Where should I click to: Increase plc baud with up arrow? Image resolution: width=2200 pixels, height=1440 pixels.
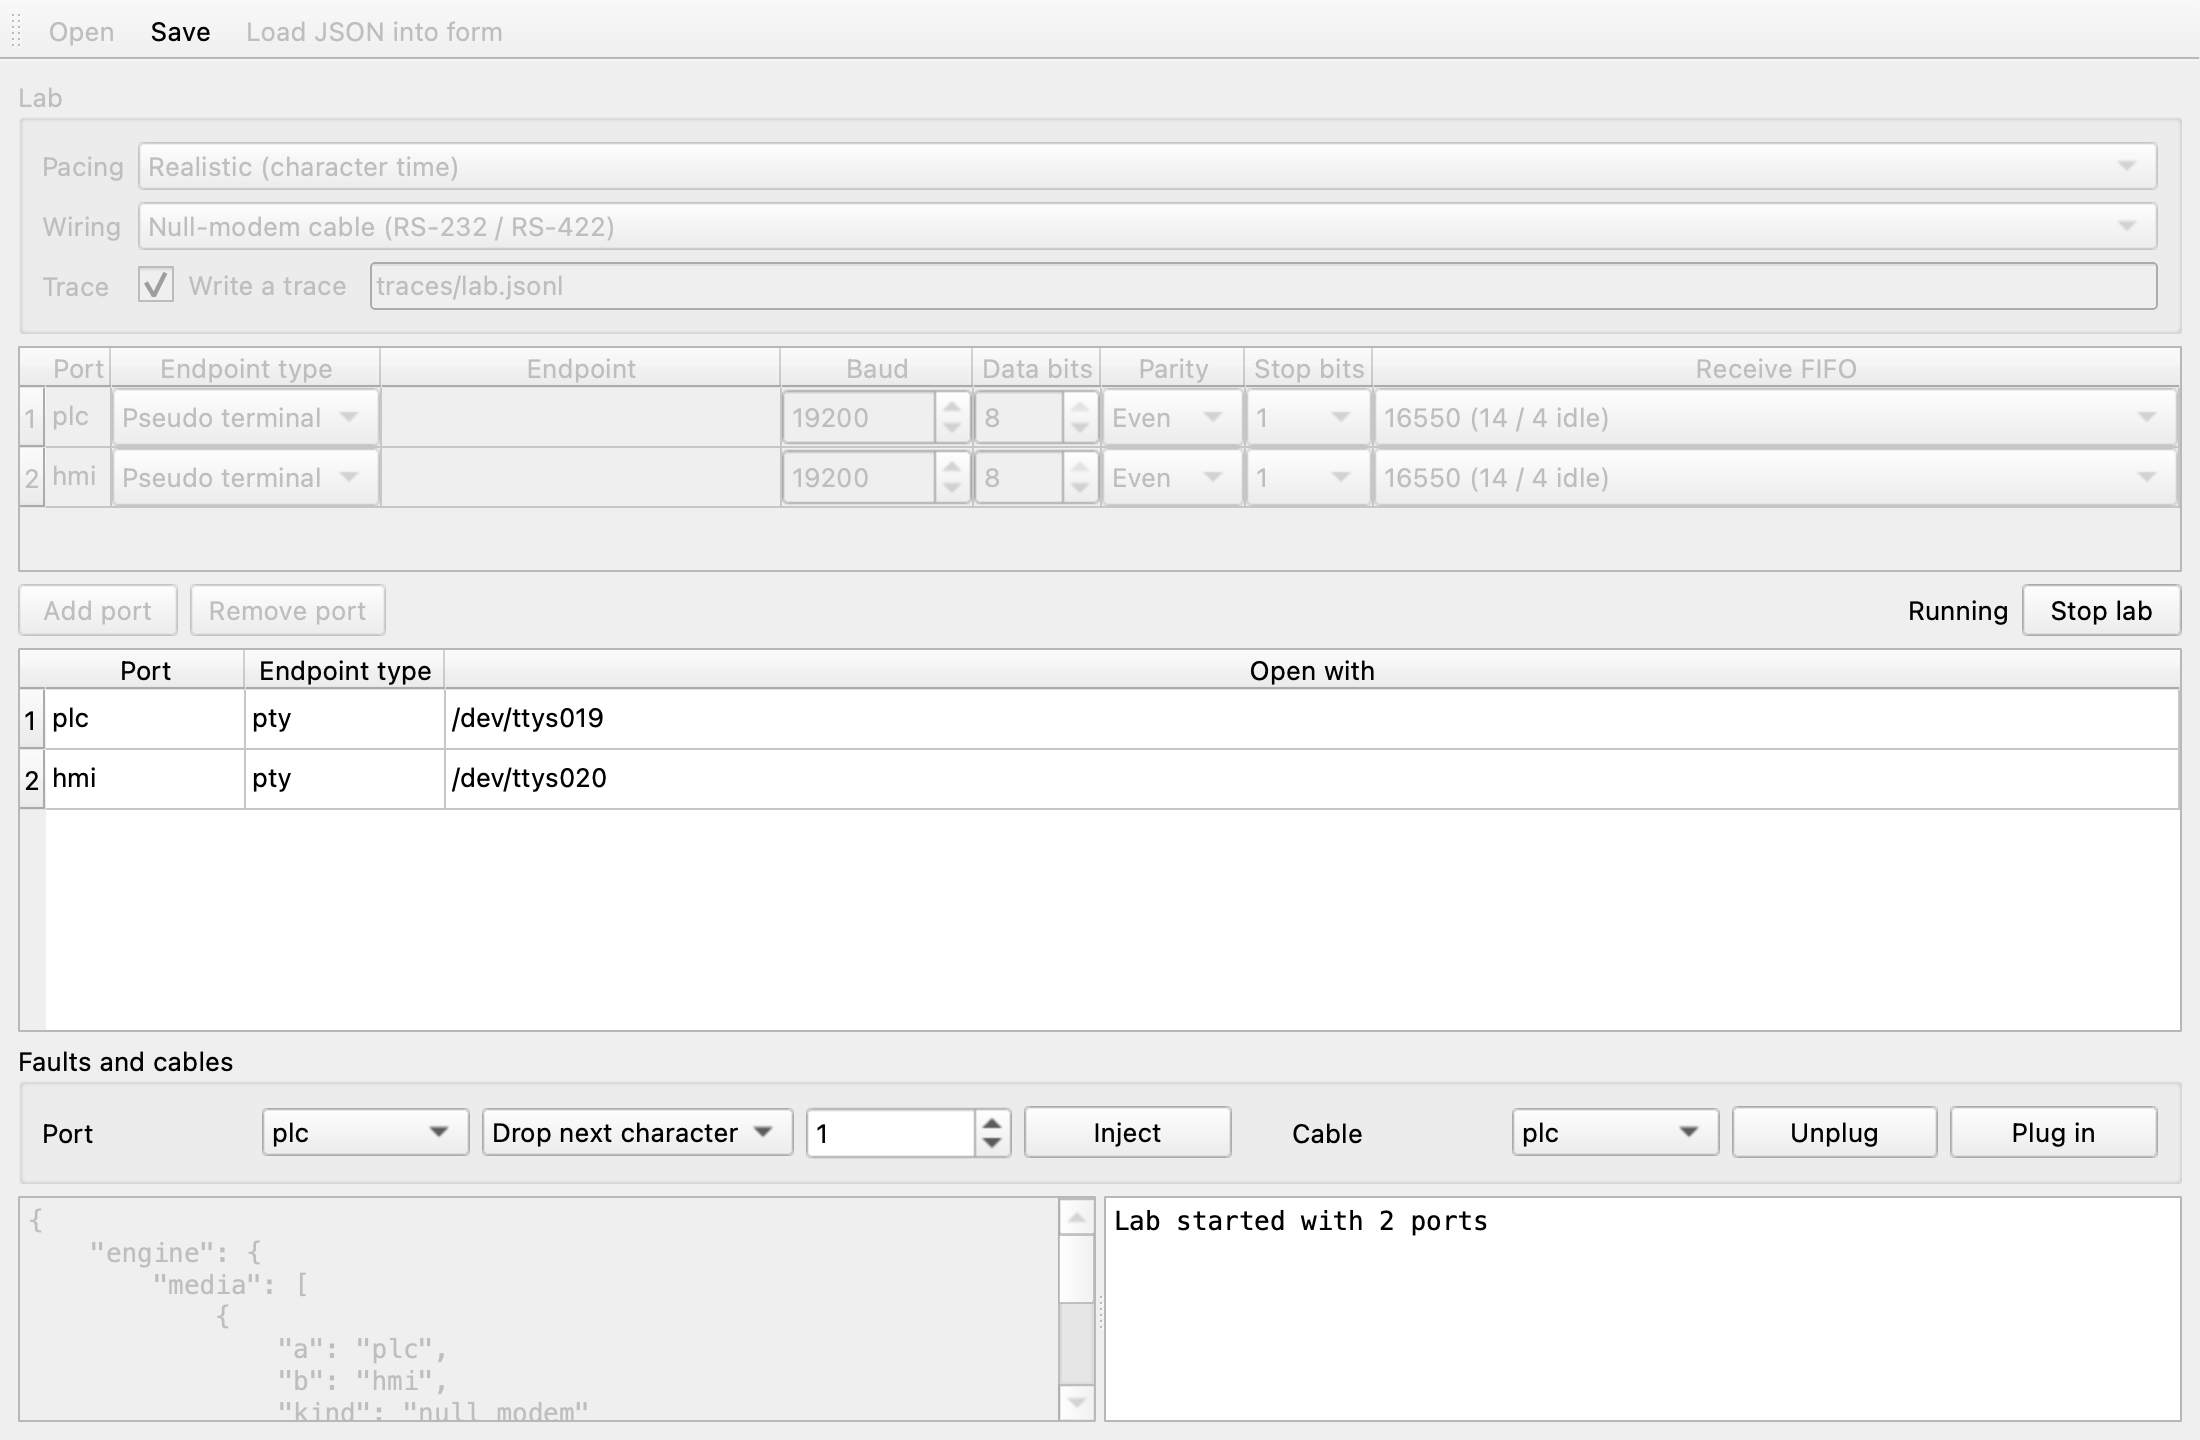coord(952,406)
